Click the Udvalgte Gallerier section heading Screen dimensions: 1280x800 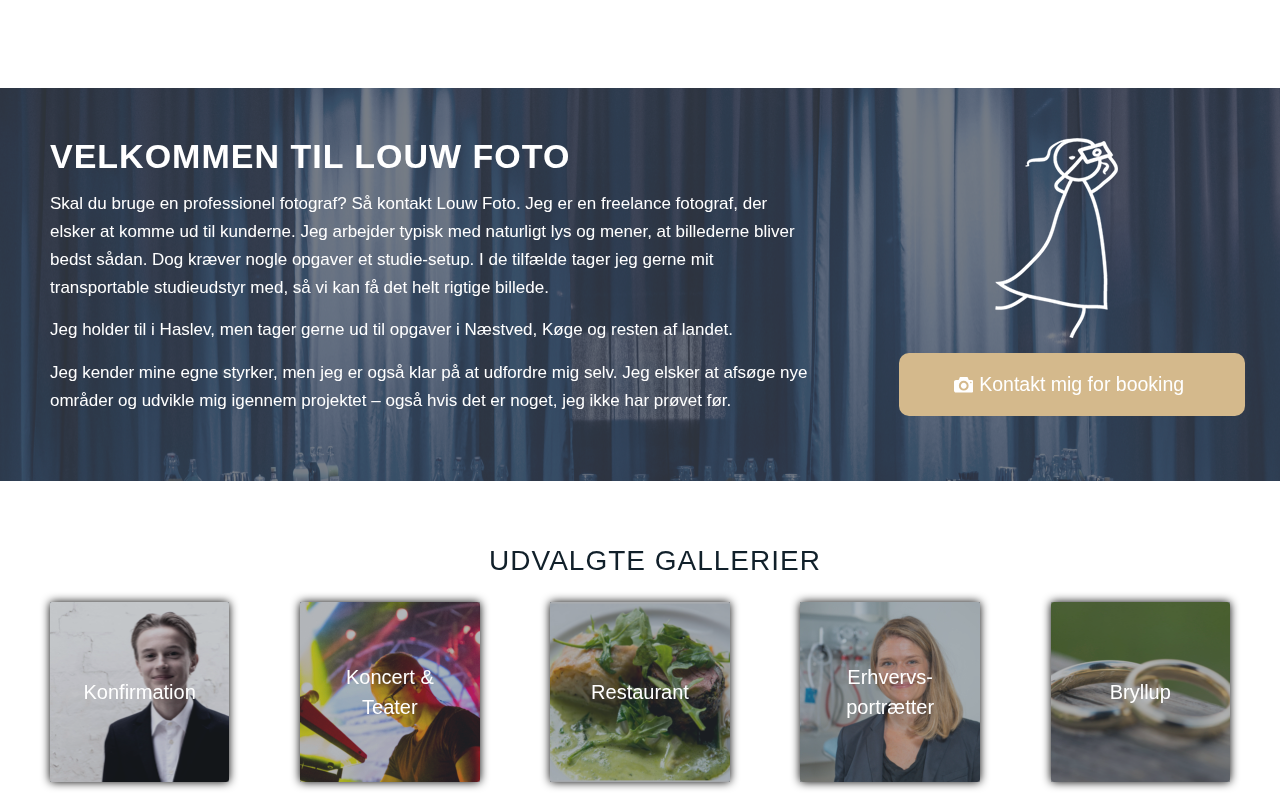655,561
